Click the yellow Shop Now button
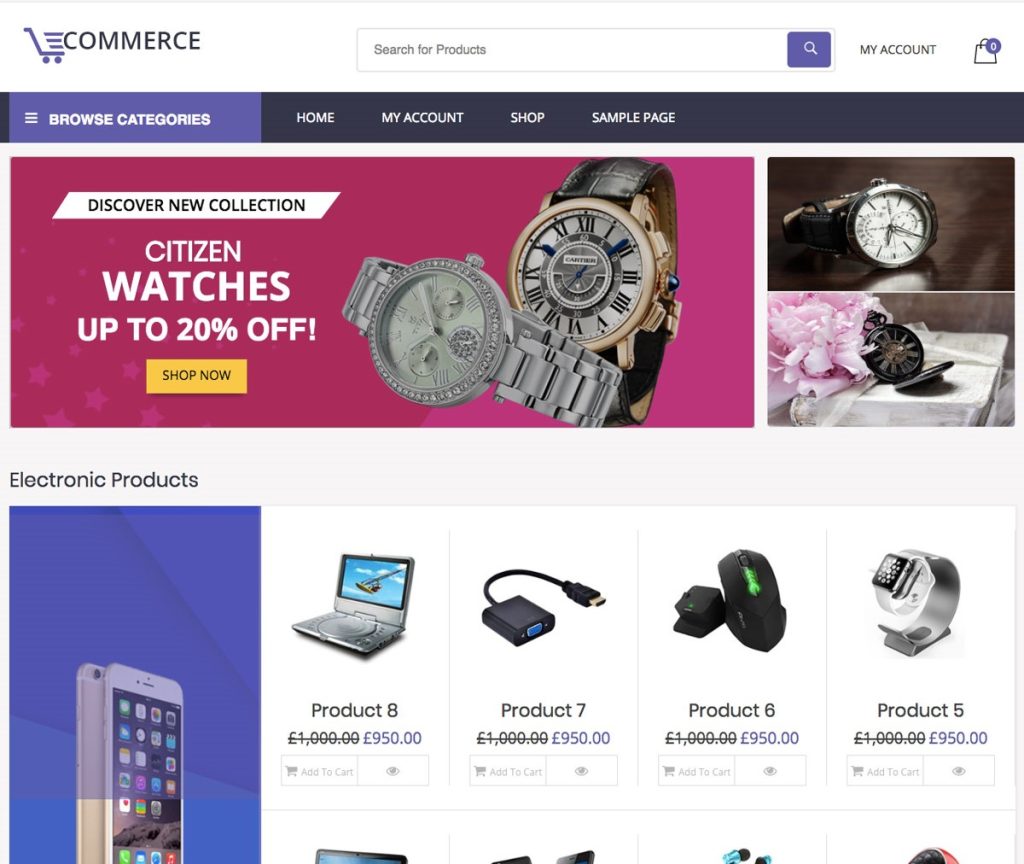 (x=197, y=376)
